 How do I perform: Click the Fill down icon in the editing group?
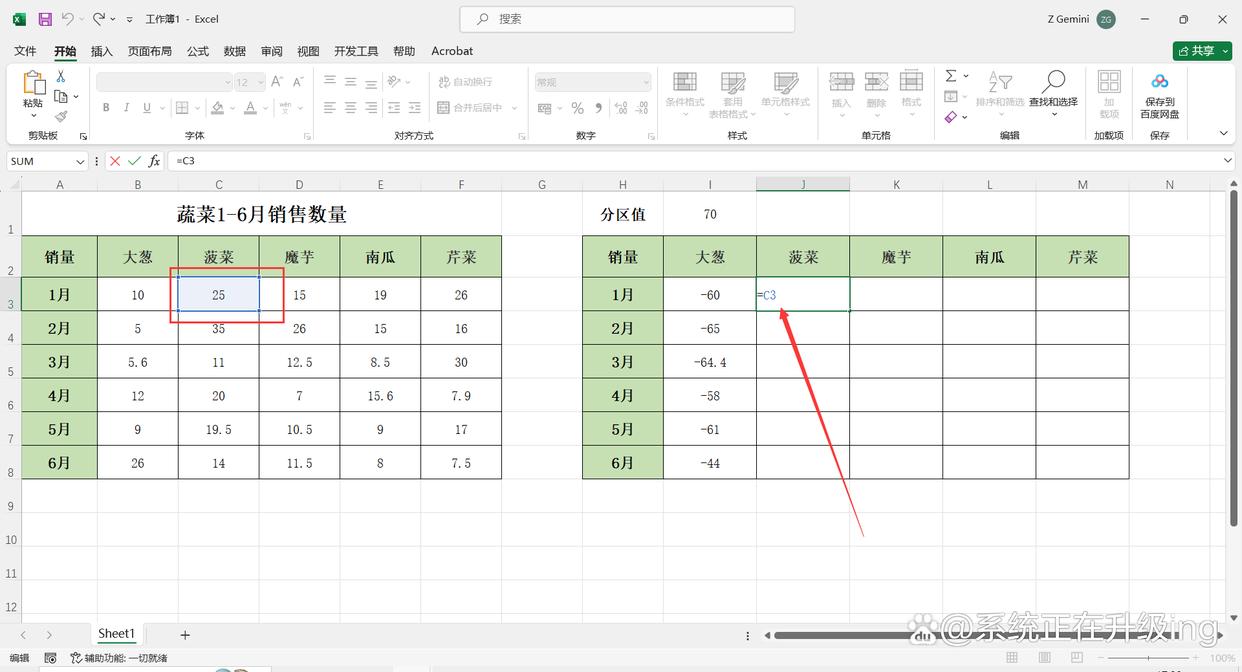coord(951,96)
